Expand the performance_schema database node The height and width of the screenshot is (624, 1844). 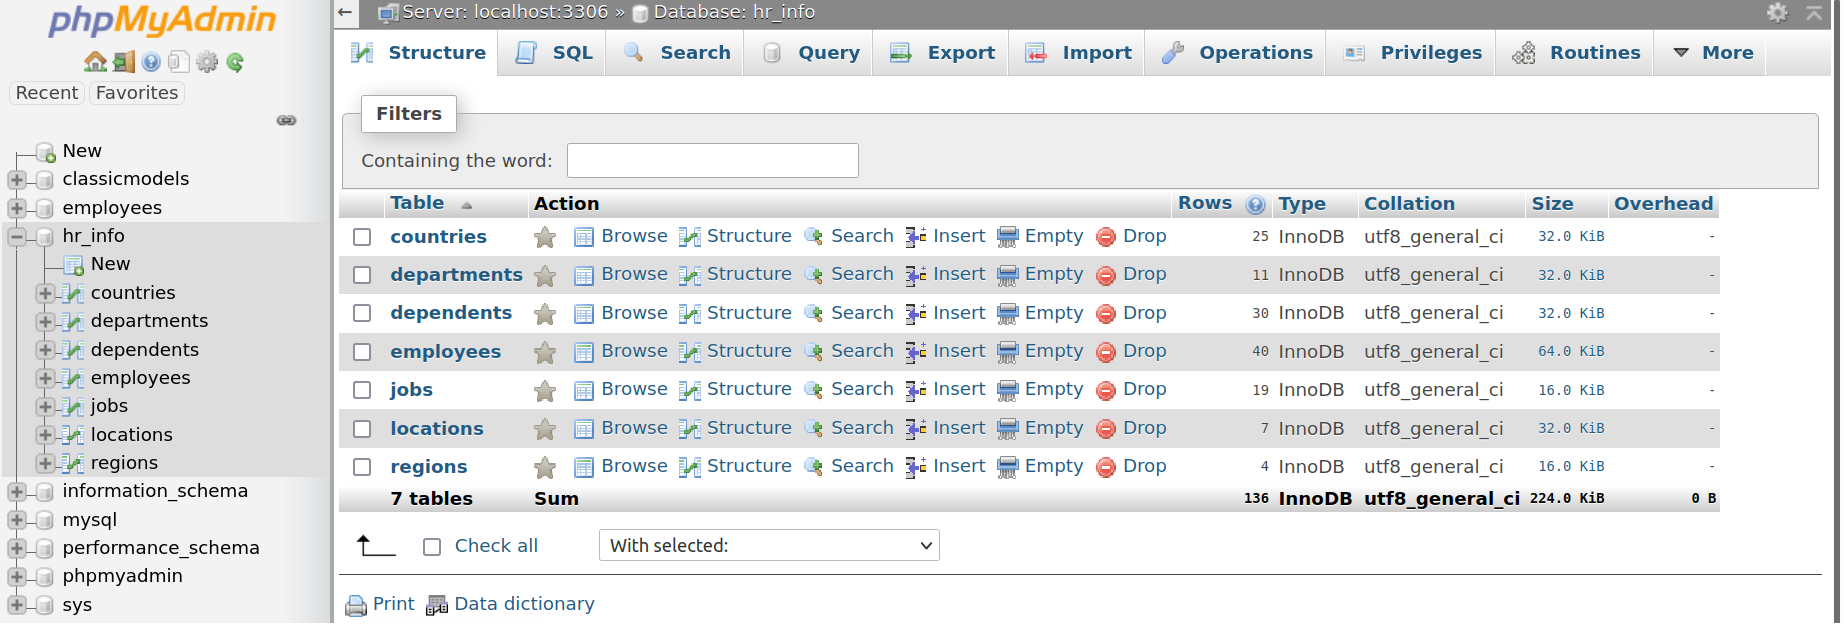tap(16, 548)
